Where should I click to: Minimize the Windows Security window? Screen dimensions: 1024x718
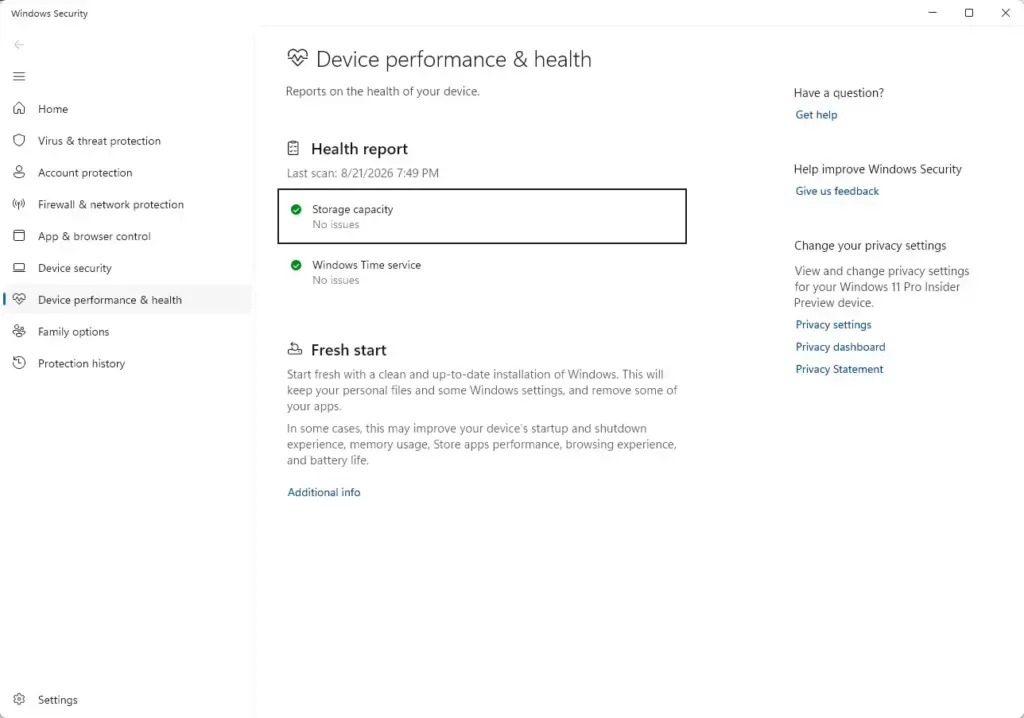point(933,12)
